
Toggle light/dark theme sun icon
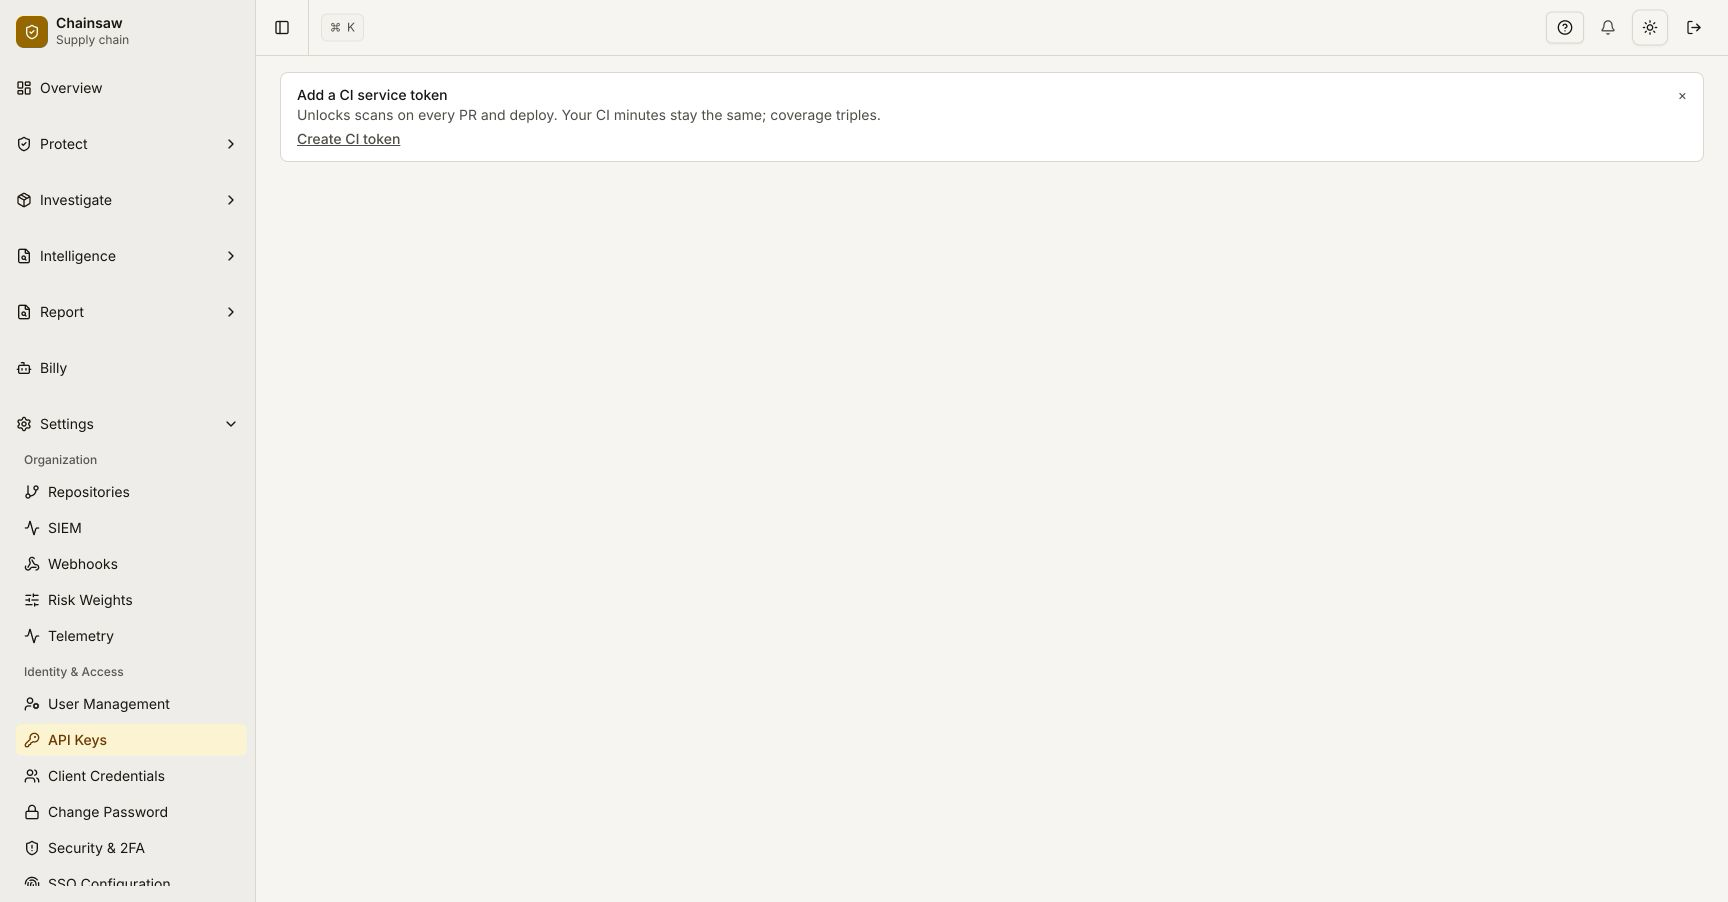click(x=1650, y=28)
